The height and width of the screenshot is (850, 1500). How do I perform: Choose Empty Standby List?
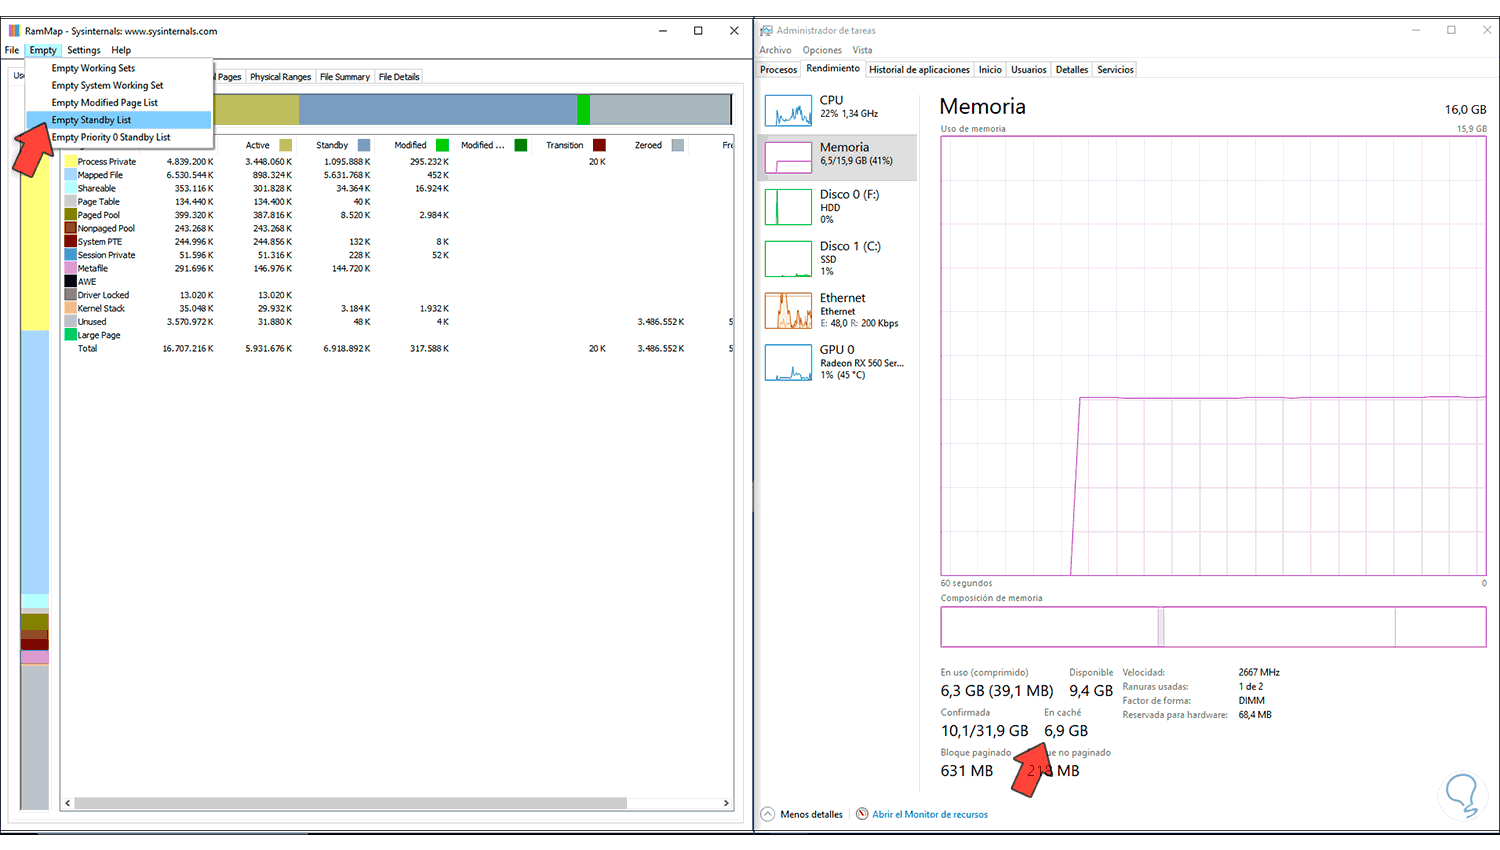click(x=119, y=120)
